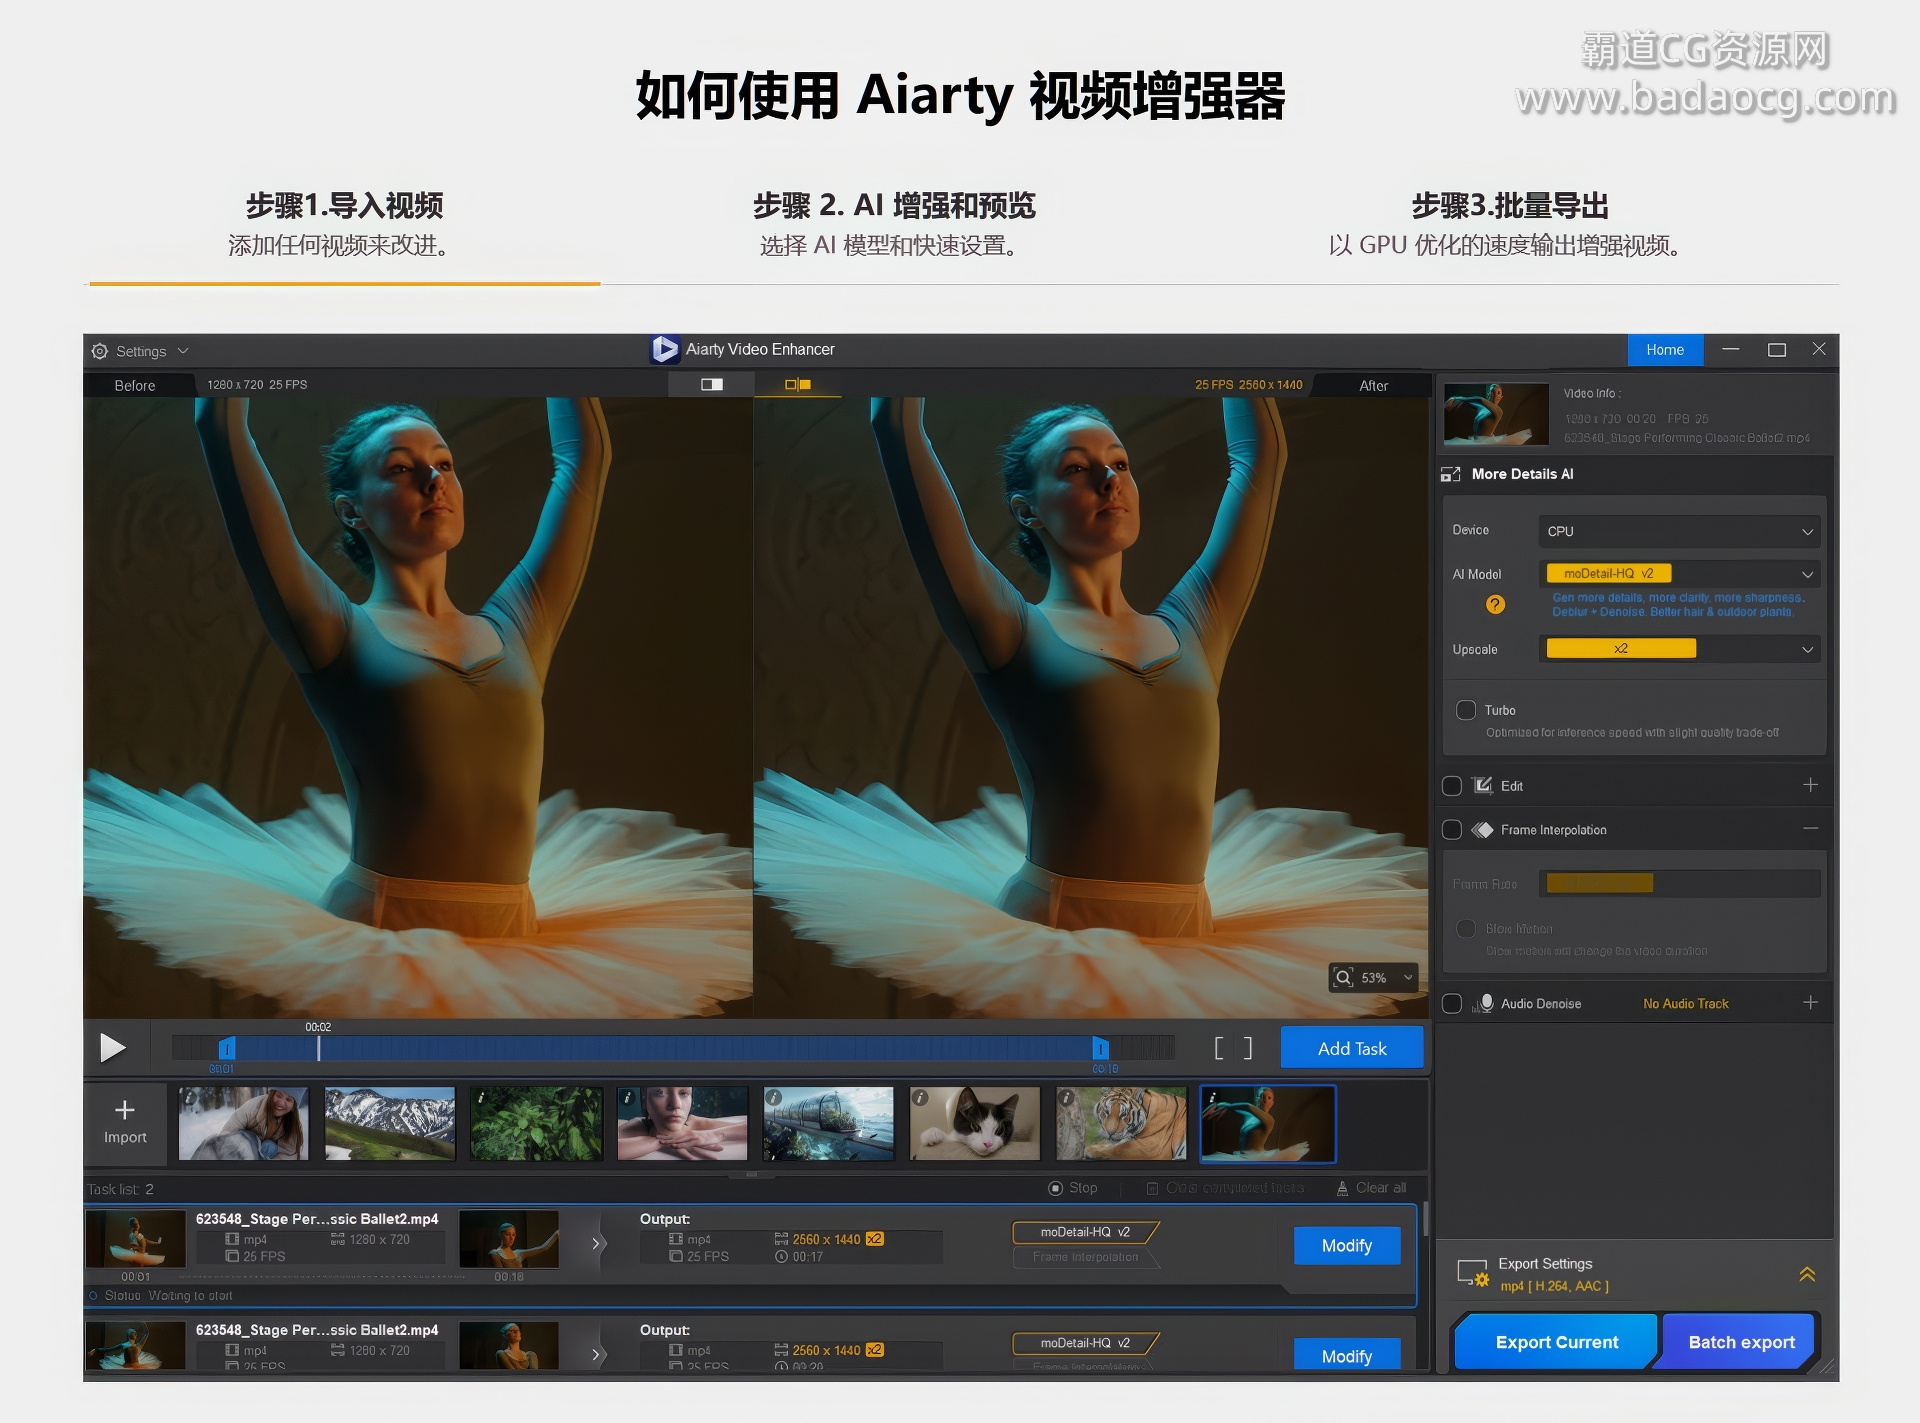The image size is (1920, 1423).
Task: Click Modify on the first task
Action: [x=1347, y=1246]
